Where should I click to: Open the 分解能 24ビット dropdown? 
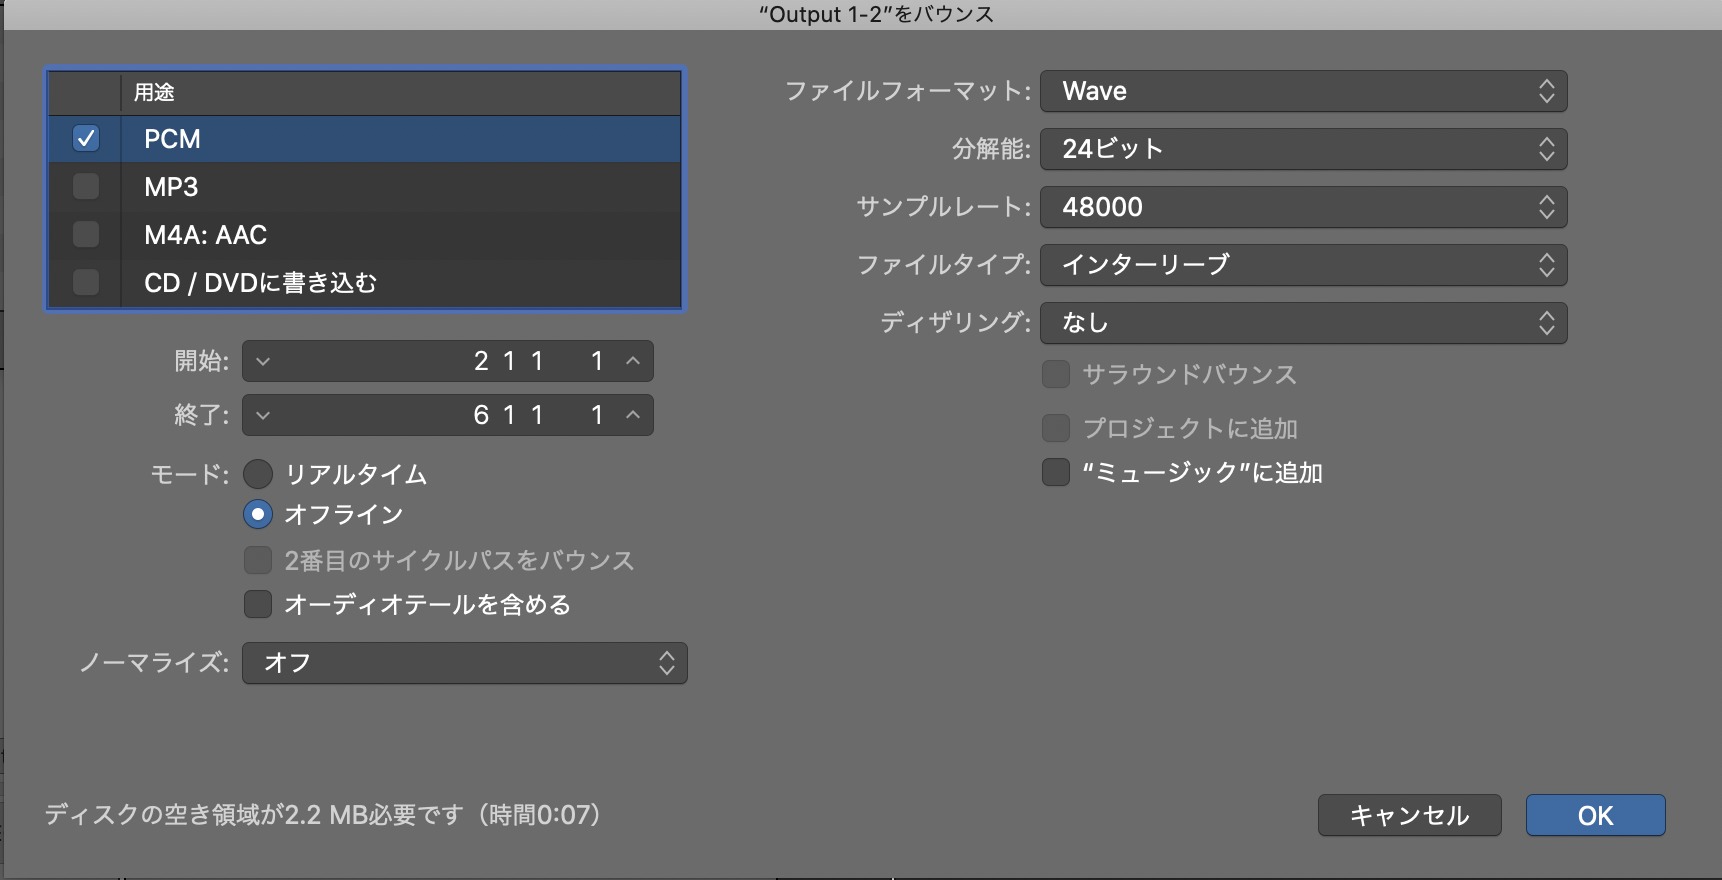click(1303, 149)
